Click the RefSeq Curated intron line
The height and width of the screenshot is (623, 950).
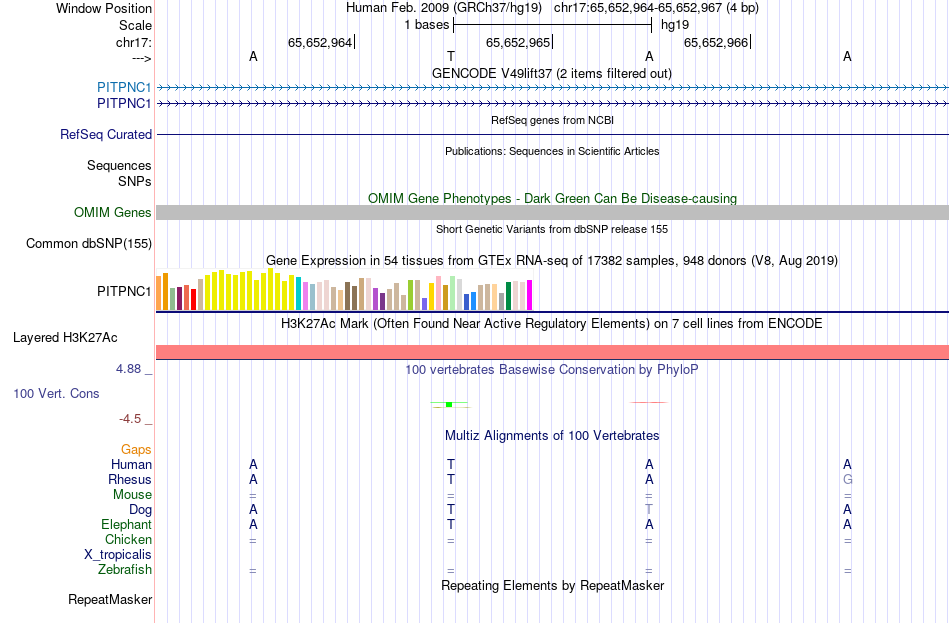[x=553, y=134]
